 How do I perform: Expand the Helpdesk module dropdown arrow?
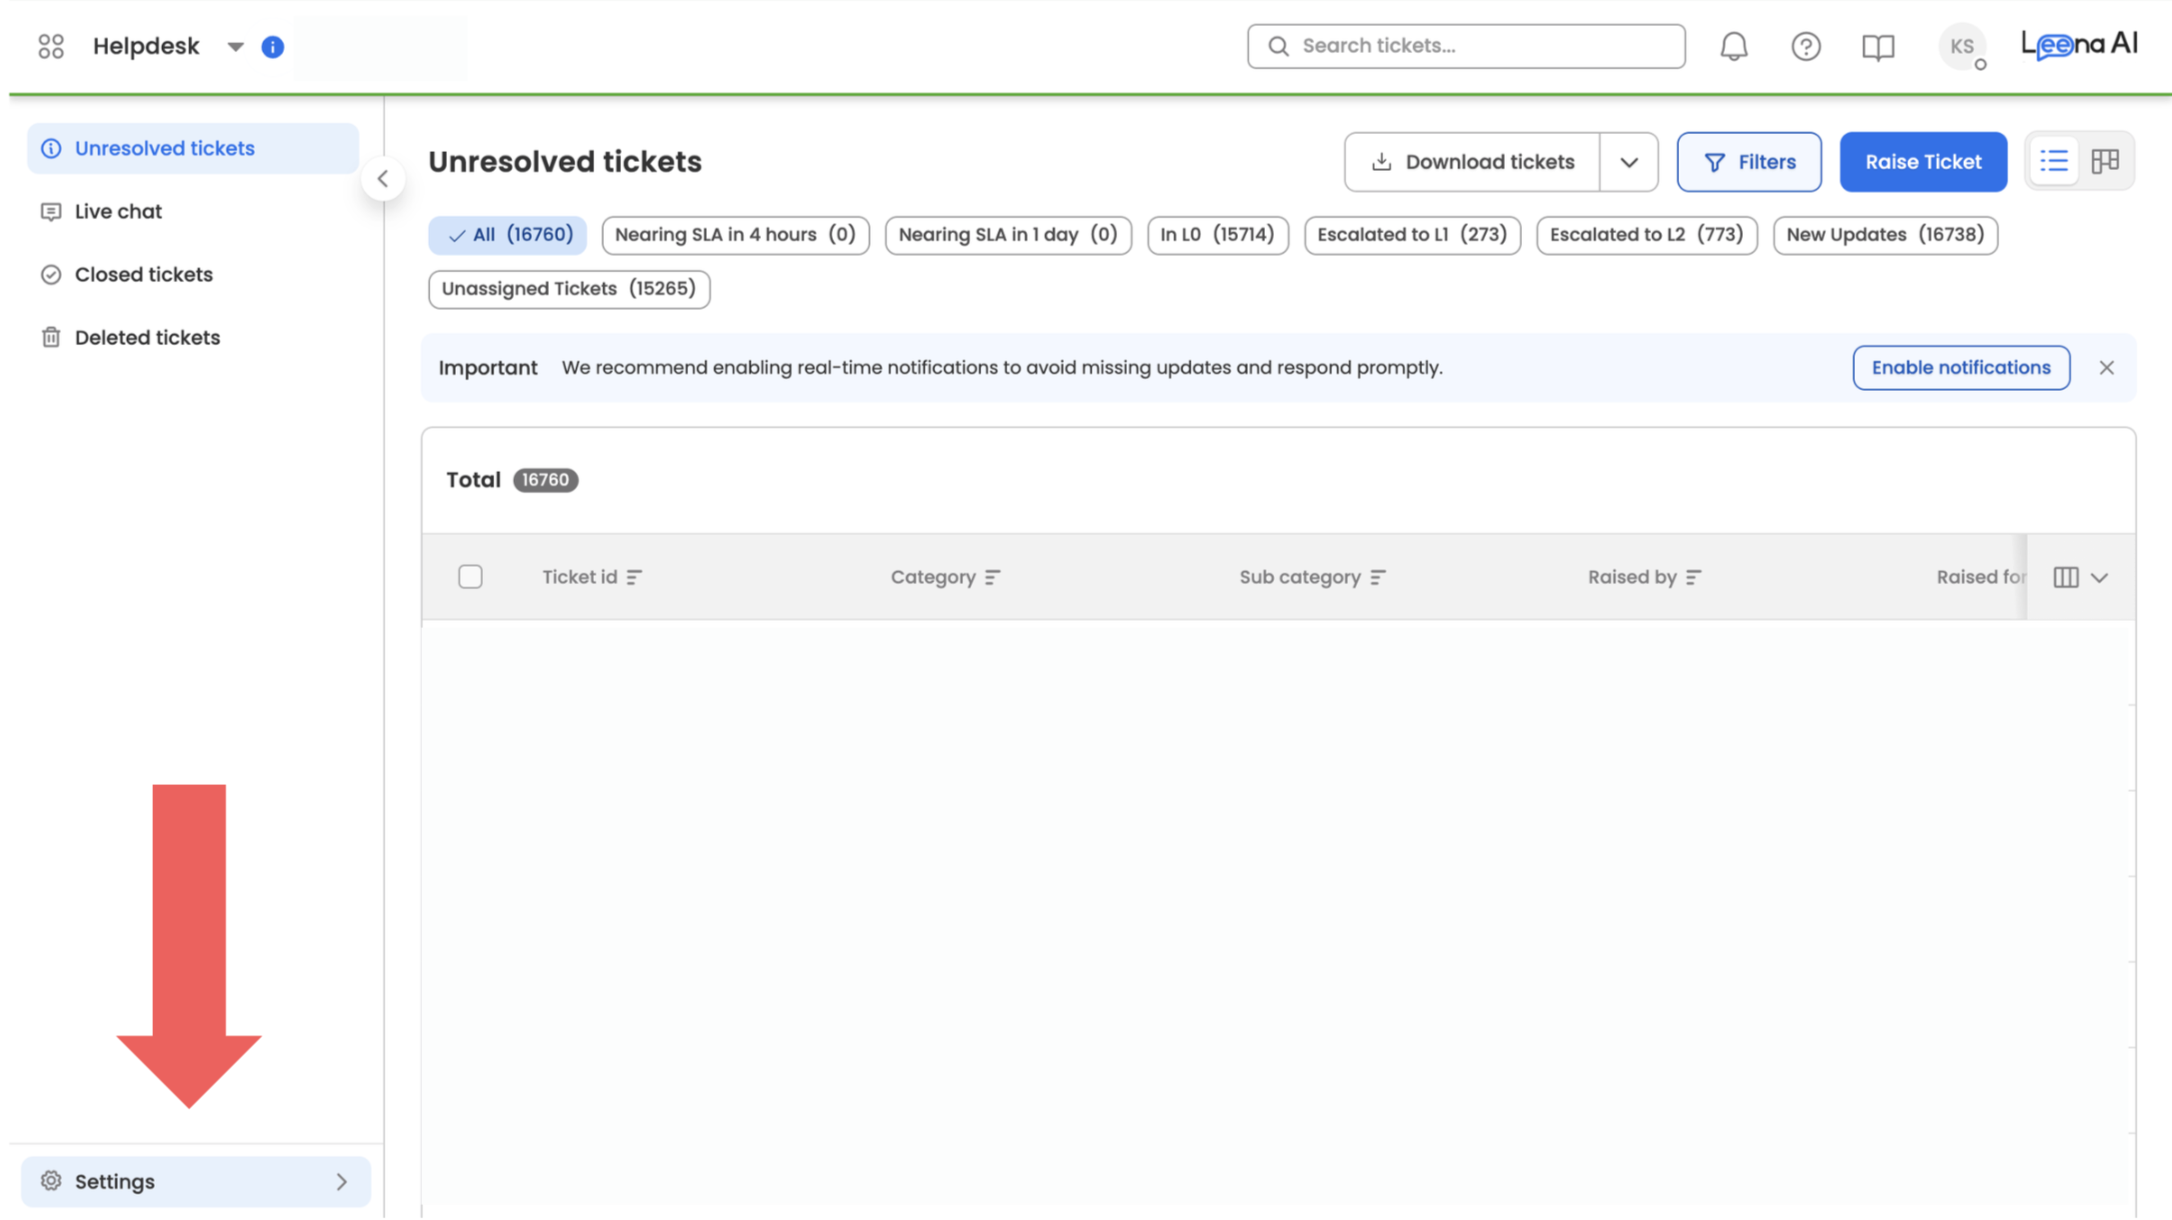[235, 47]
